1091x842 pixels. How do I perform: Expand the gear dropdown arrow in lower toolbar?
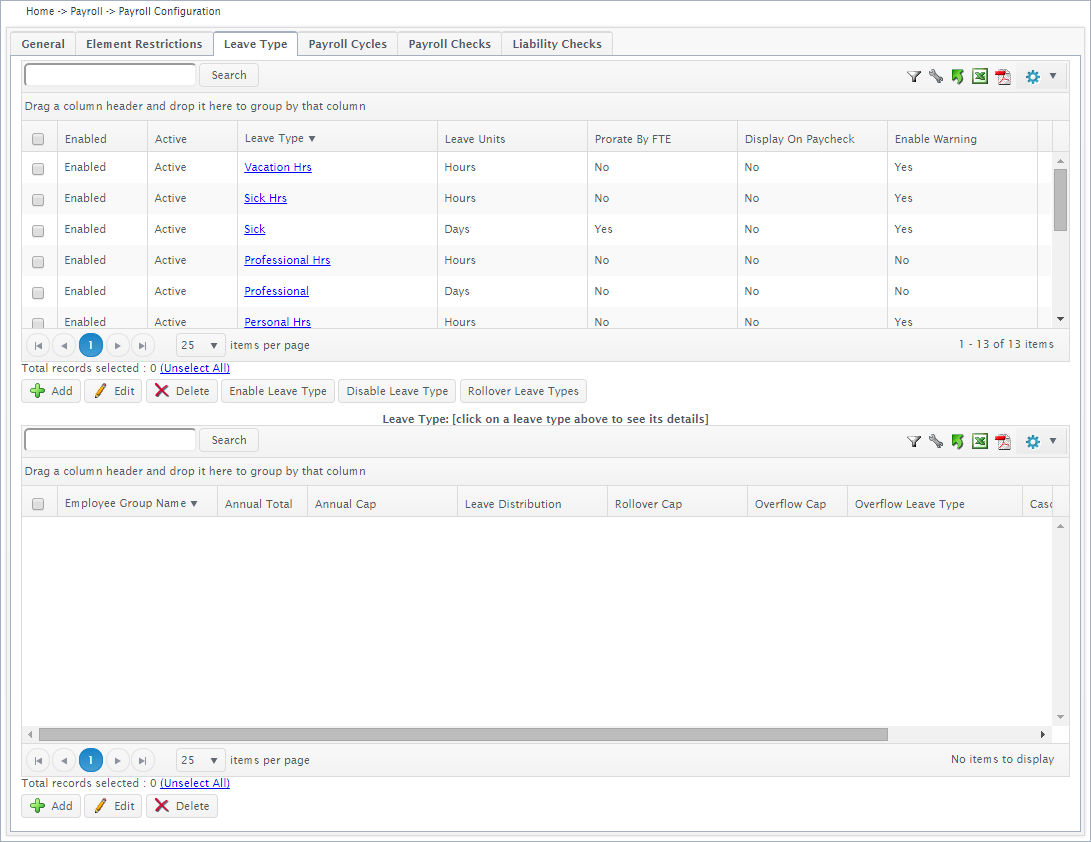tap(1053, 441)
